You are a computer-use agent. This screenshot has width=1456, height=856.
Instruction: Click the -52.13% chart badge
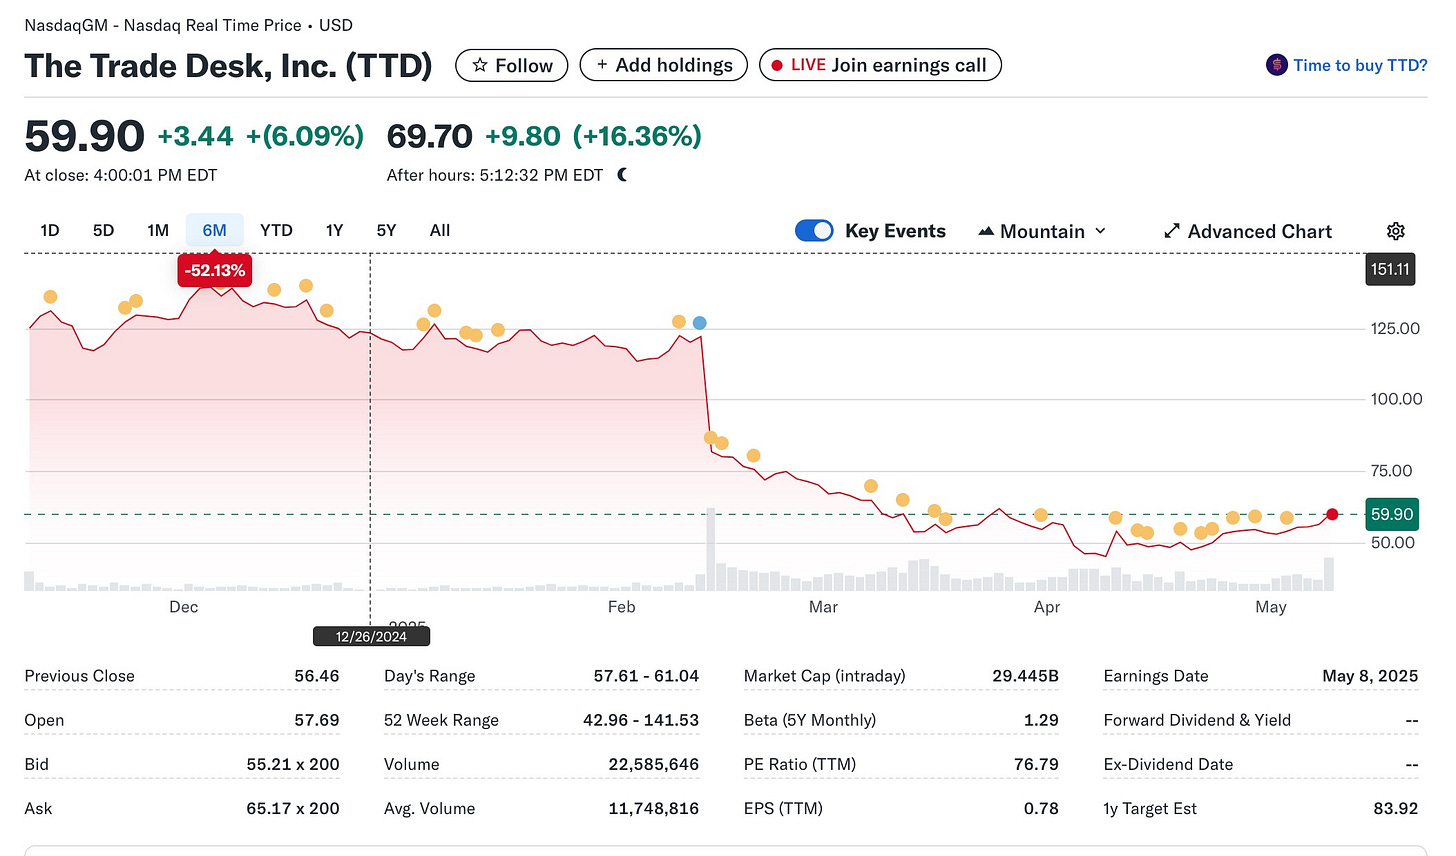point(215,270)
